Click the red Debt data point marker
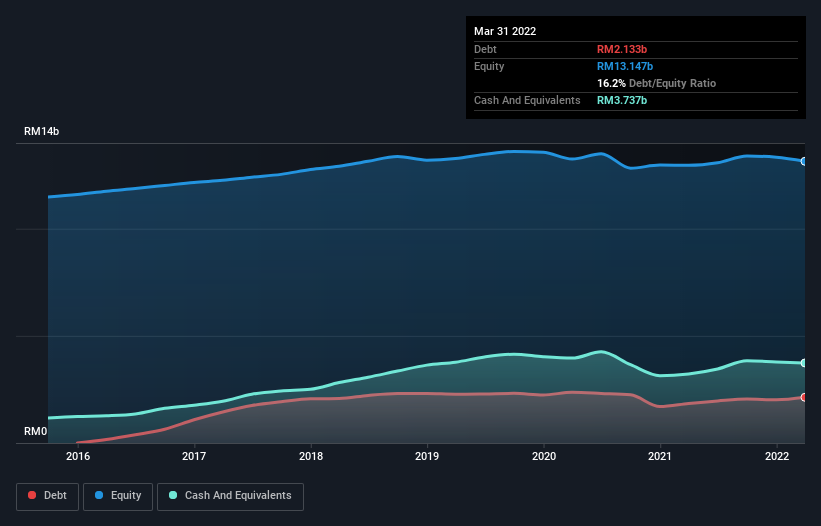The height and width of the screenshot is (526, 821). (x=804, y=397)
